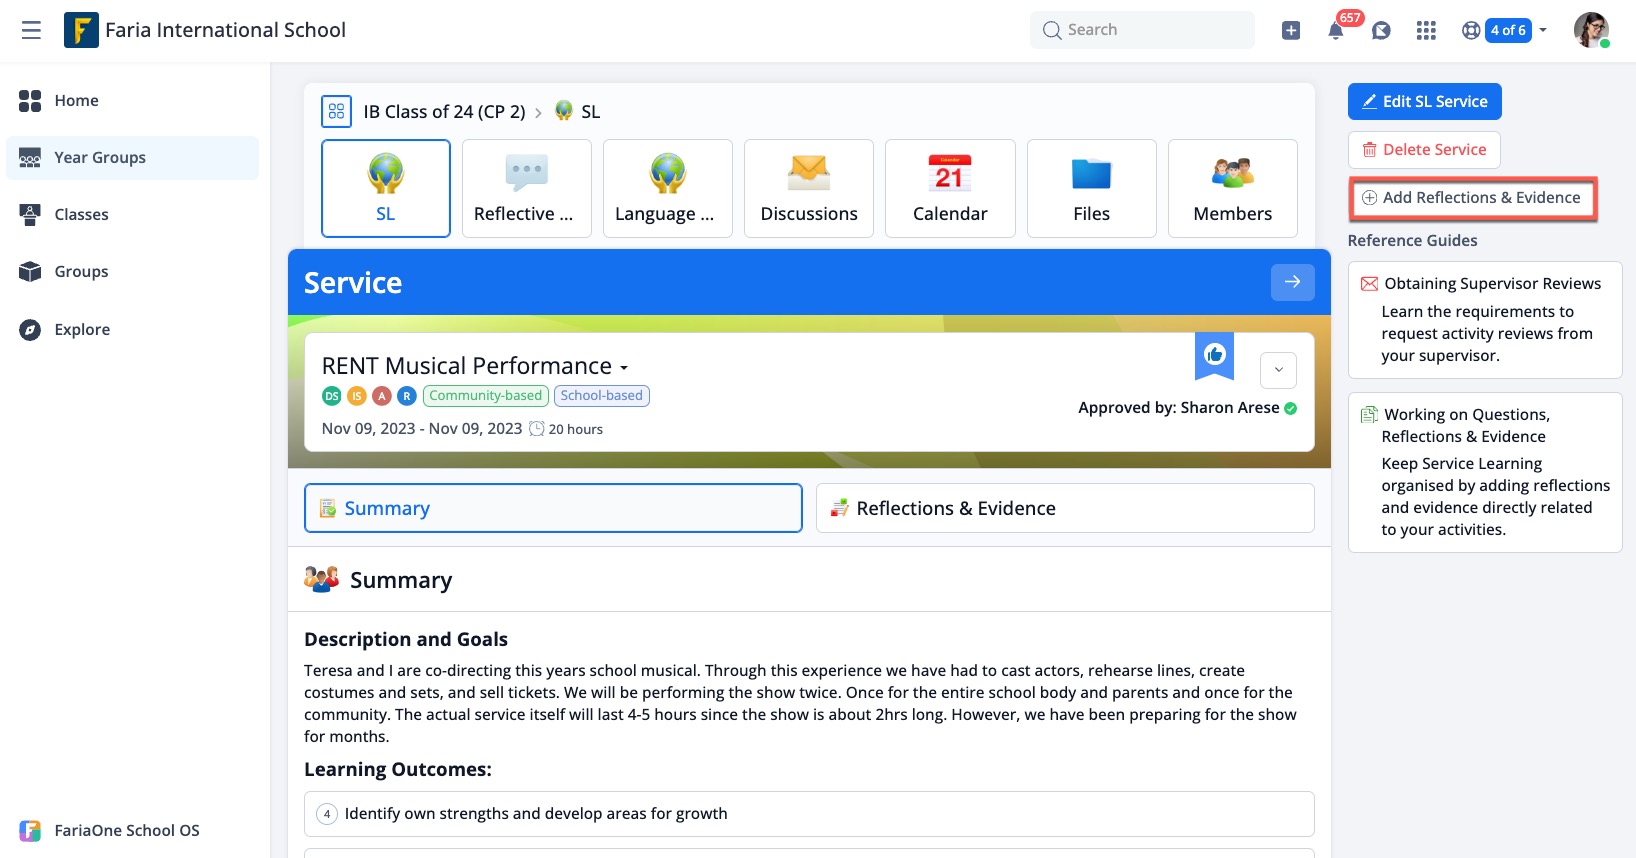This screenshot has width=1636, height=858.
Task: Open Obtaining Supervisor Reviews guide
Action: [x=1491, y=284]
